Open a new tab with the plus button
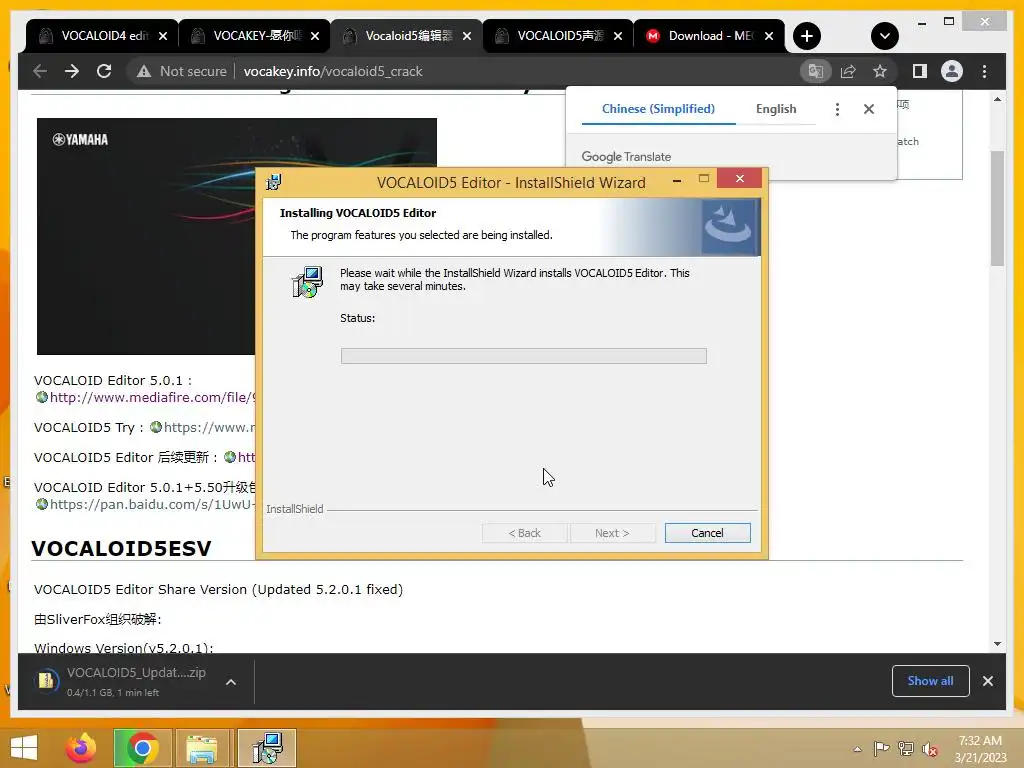This screenshot has height=768, width=1024. click(x=807, y=36)
